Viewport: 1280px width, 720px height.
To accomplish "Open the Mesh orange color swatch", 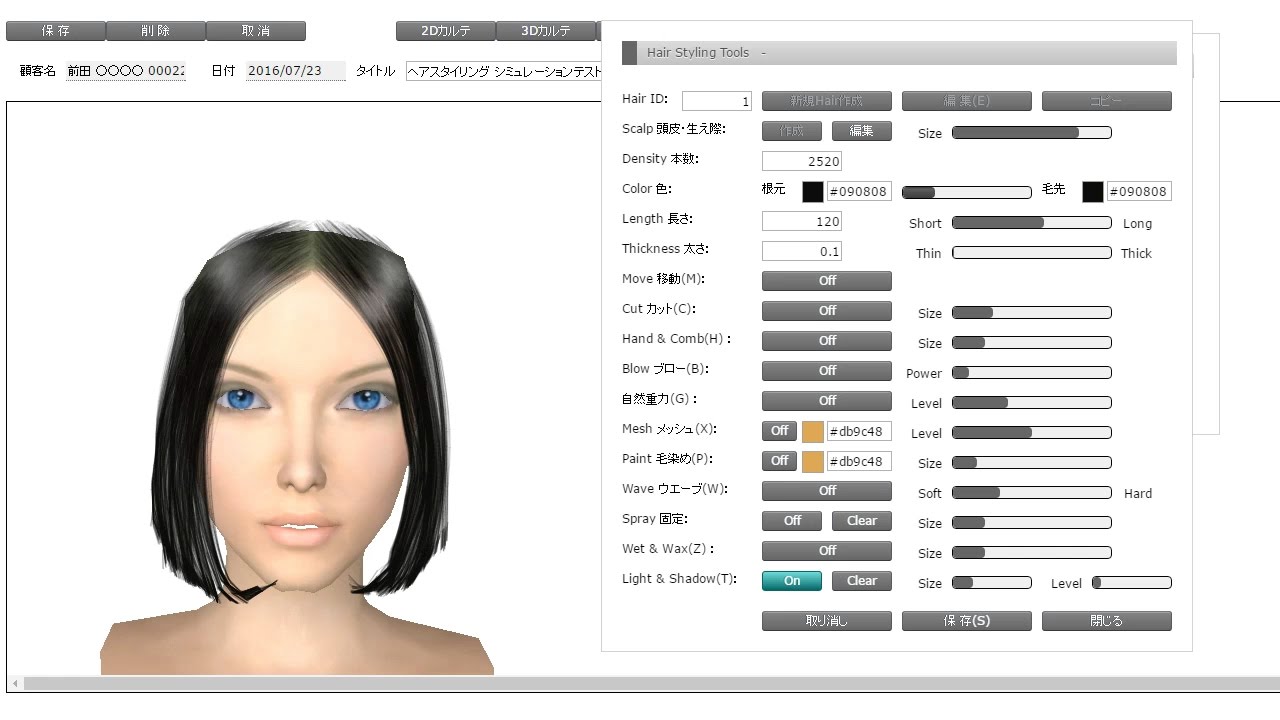I will click(x=812, y=431).
